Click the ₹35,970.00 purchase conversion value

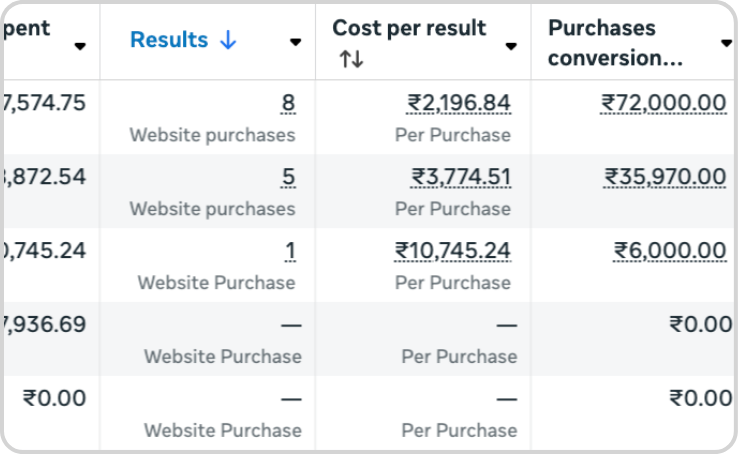pyautogui.click(x=665, y=178)
